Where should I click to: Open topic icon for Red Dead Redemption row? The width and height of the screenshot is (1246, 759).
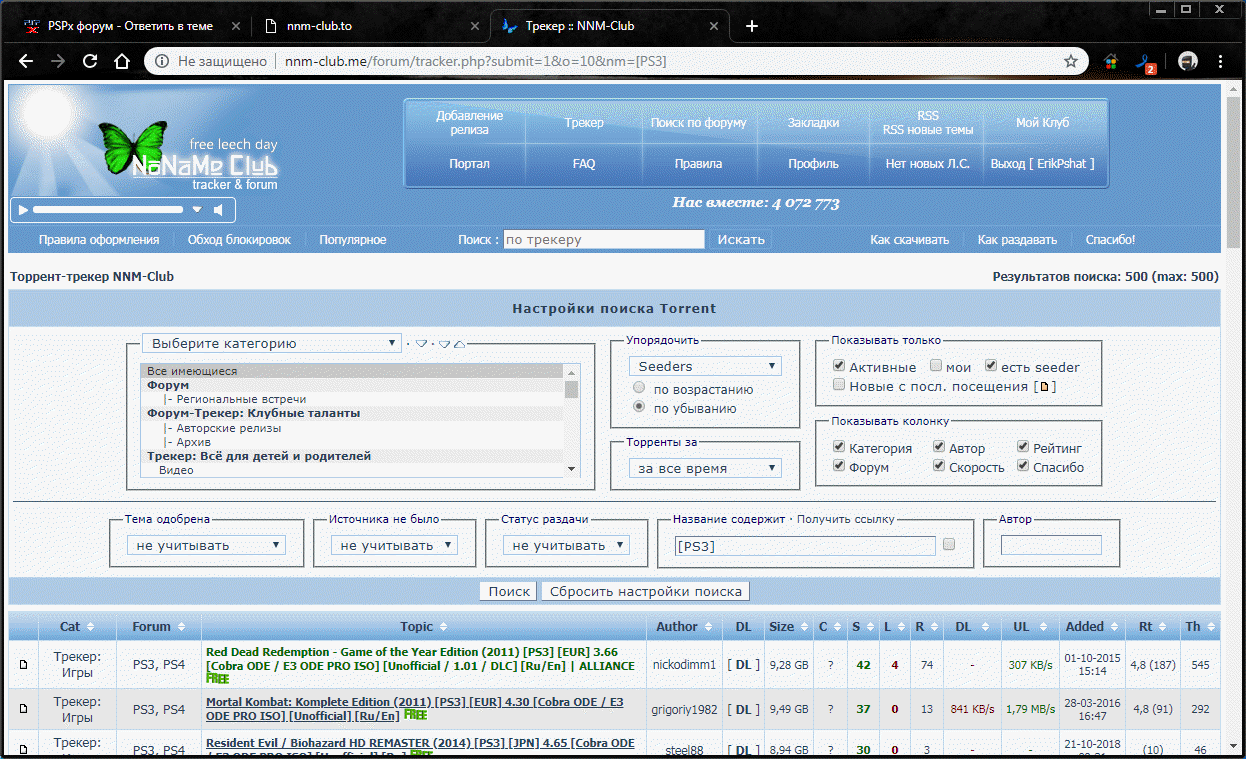point(24,664)
